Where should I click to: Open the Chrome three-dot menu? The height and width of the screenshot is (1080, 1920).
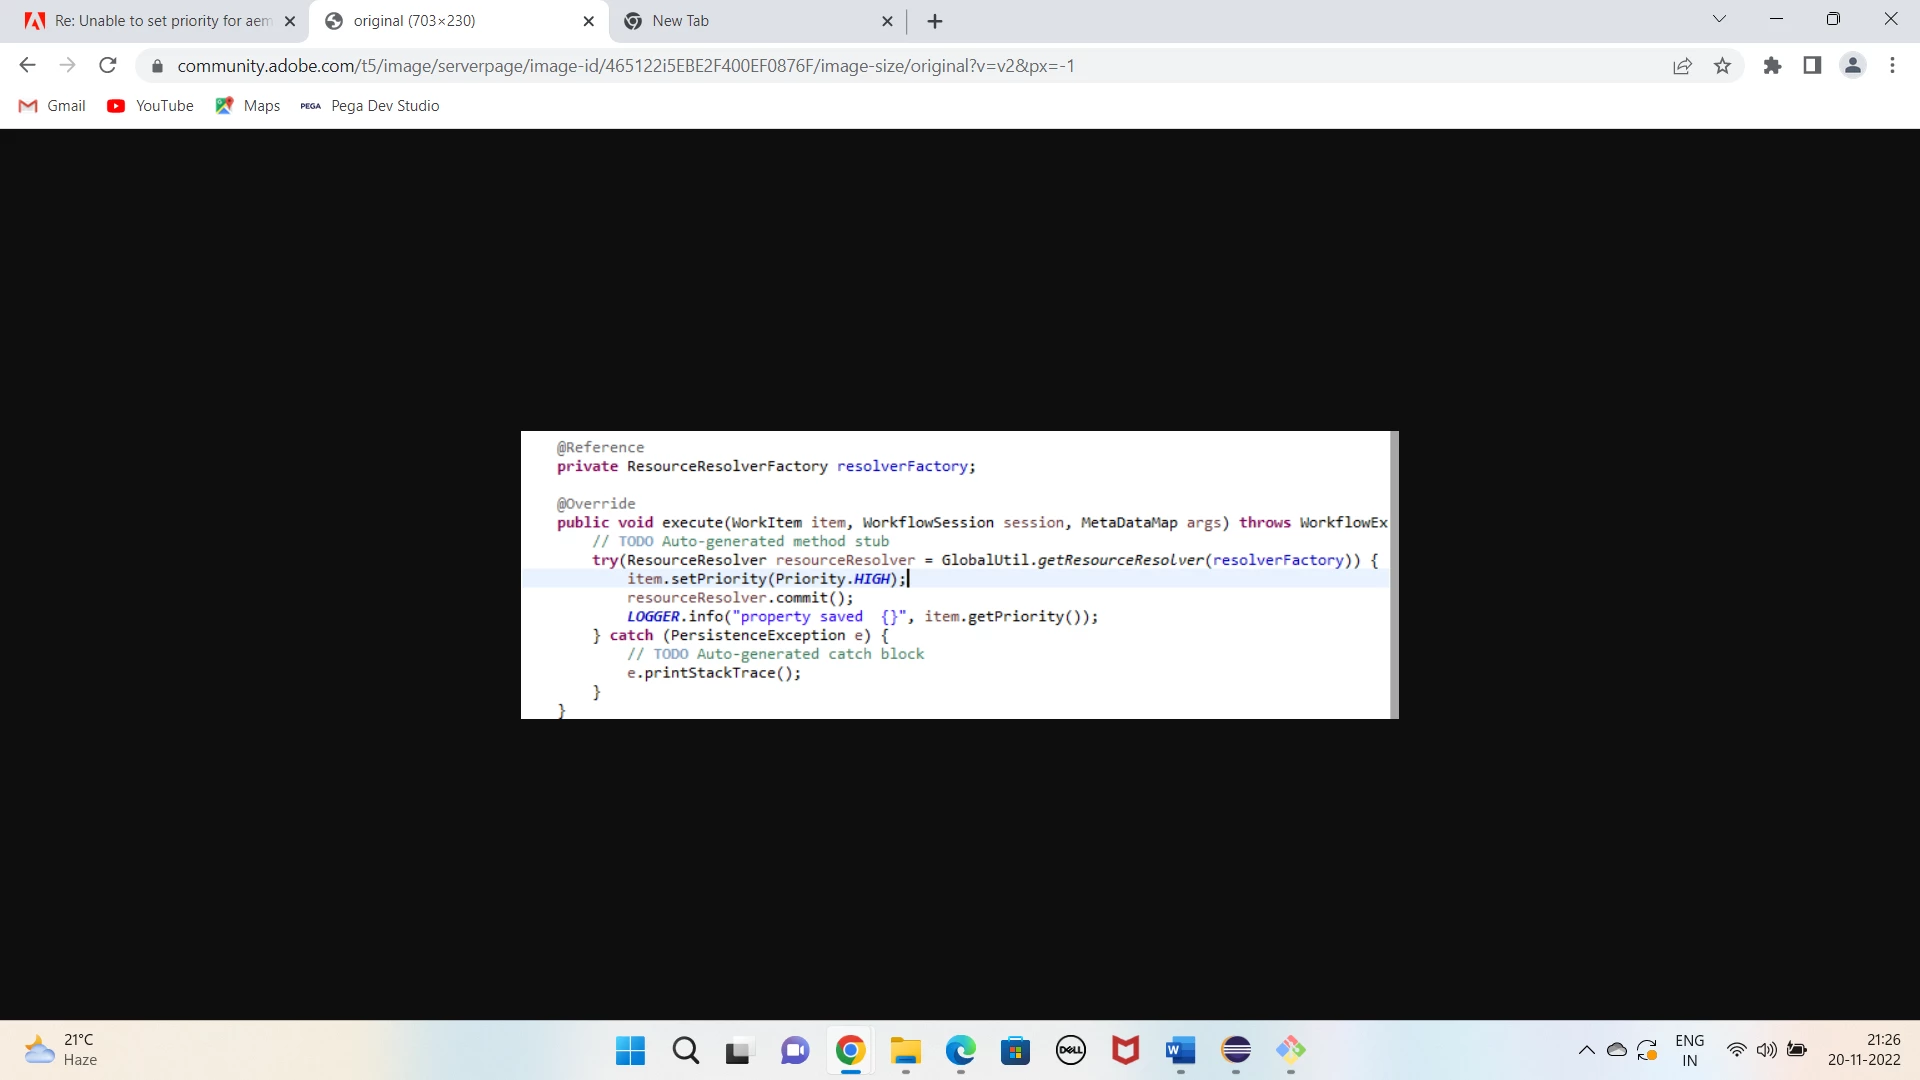[1892, 66]
